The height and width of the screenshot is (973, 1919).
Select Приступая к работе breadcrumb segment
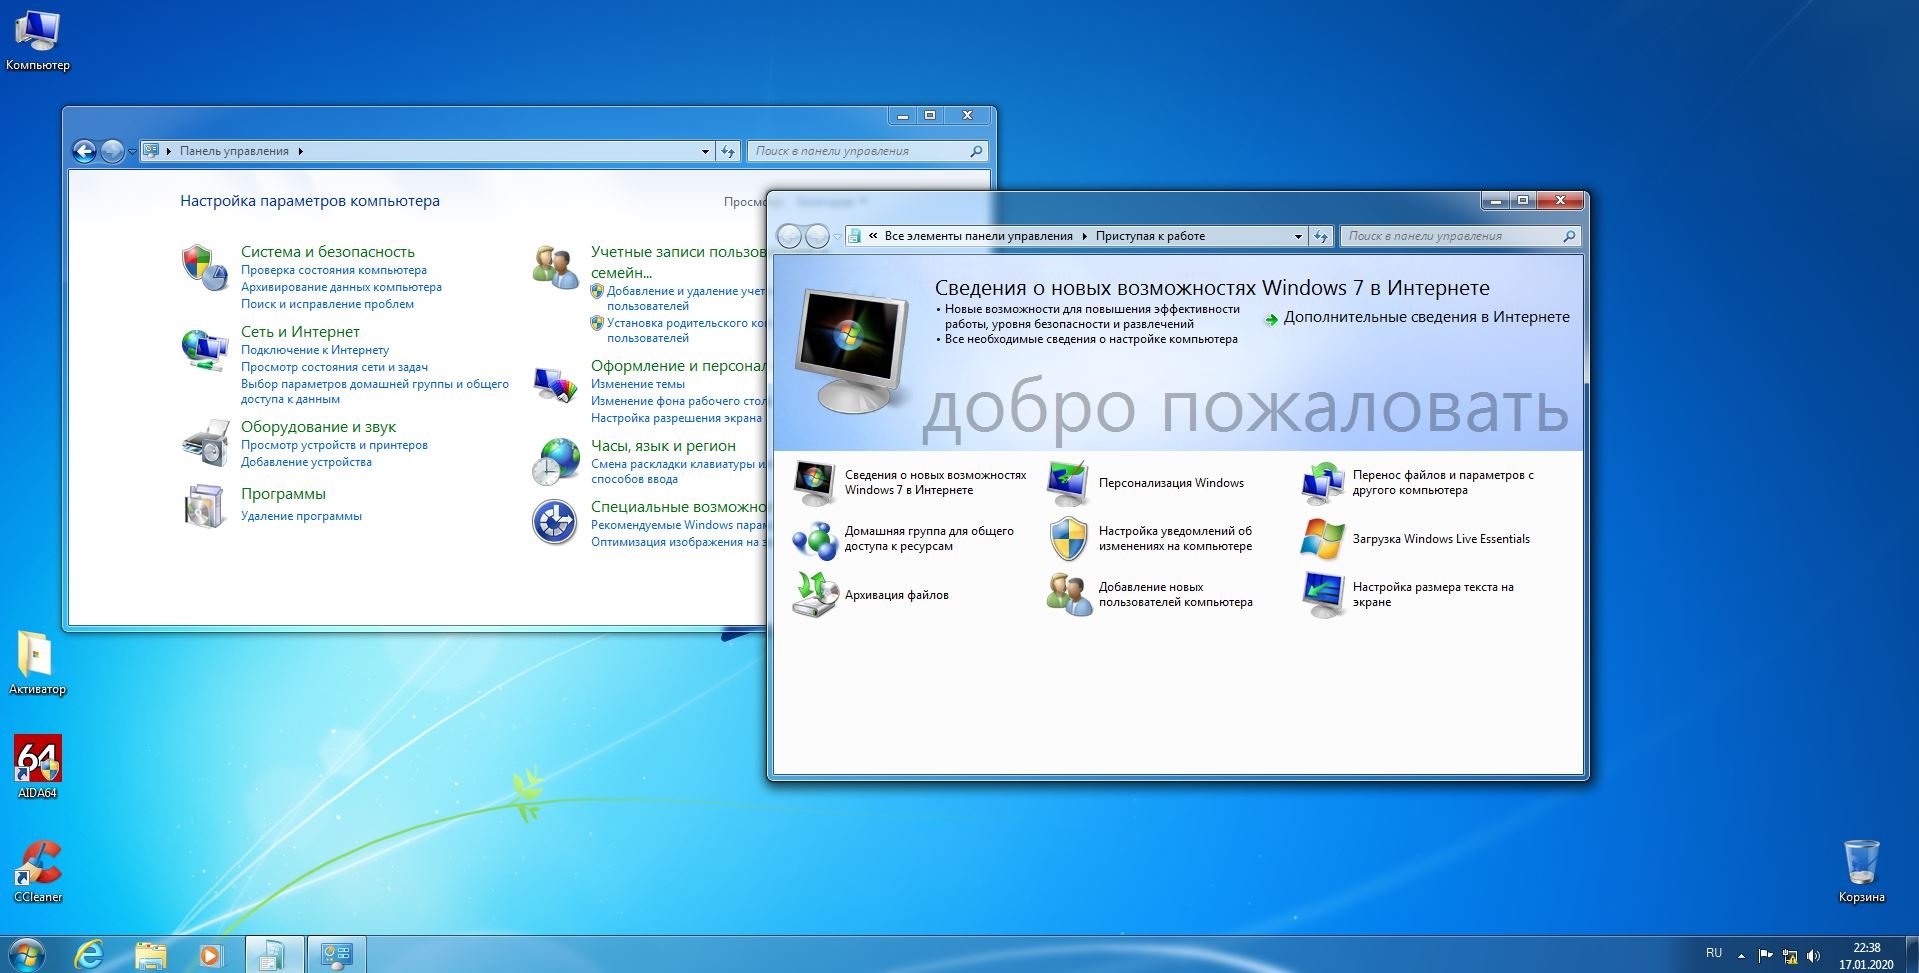tap(1149, 236)
